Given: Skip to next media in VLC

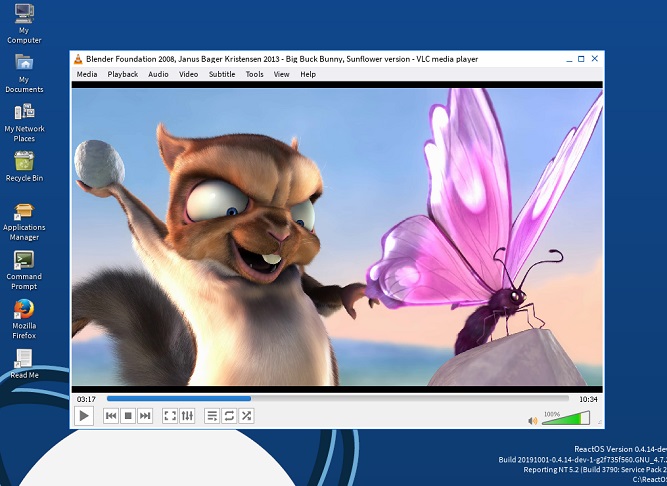Looking at the screenshot, I should coord(145,416).
